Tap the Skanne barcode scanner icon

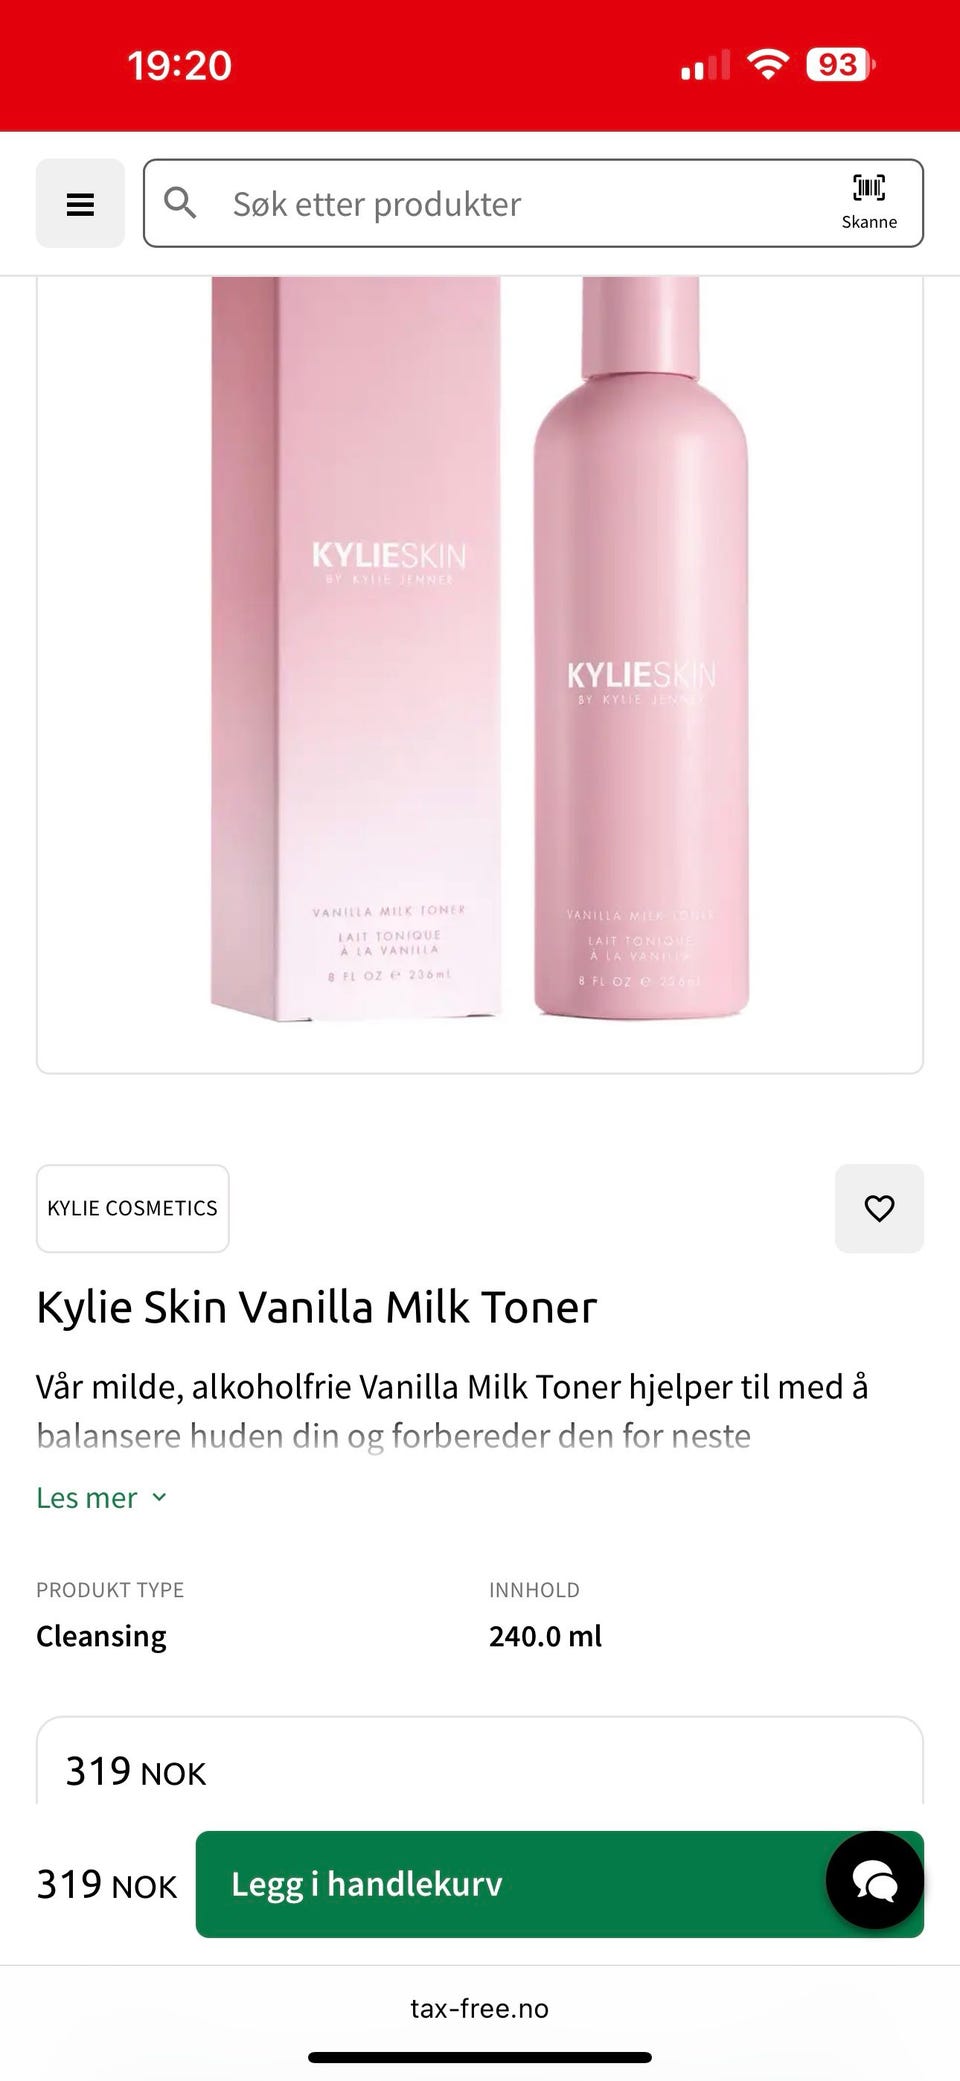click(869, 201)
